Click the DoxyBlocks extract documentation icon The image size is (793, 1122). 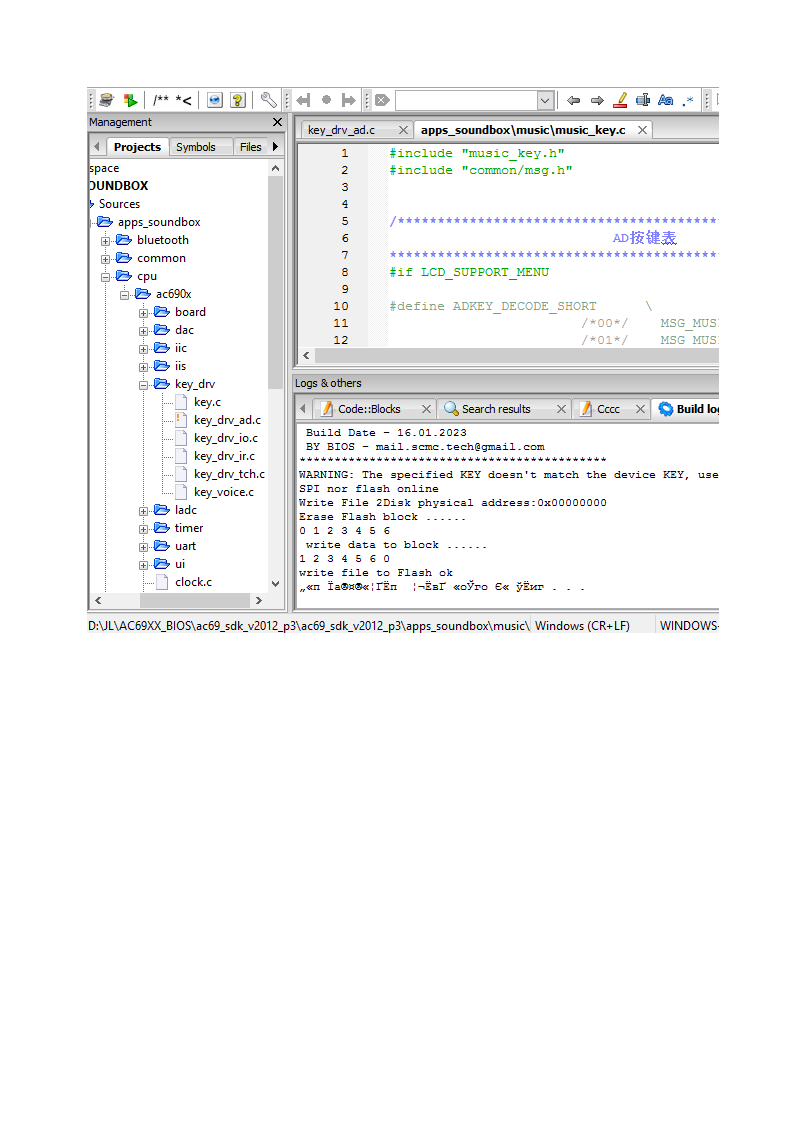[x=107, y=100]
